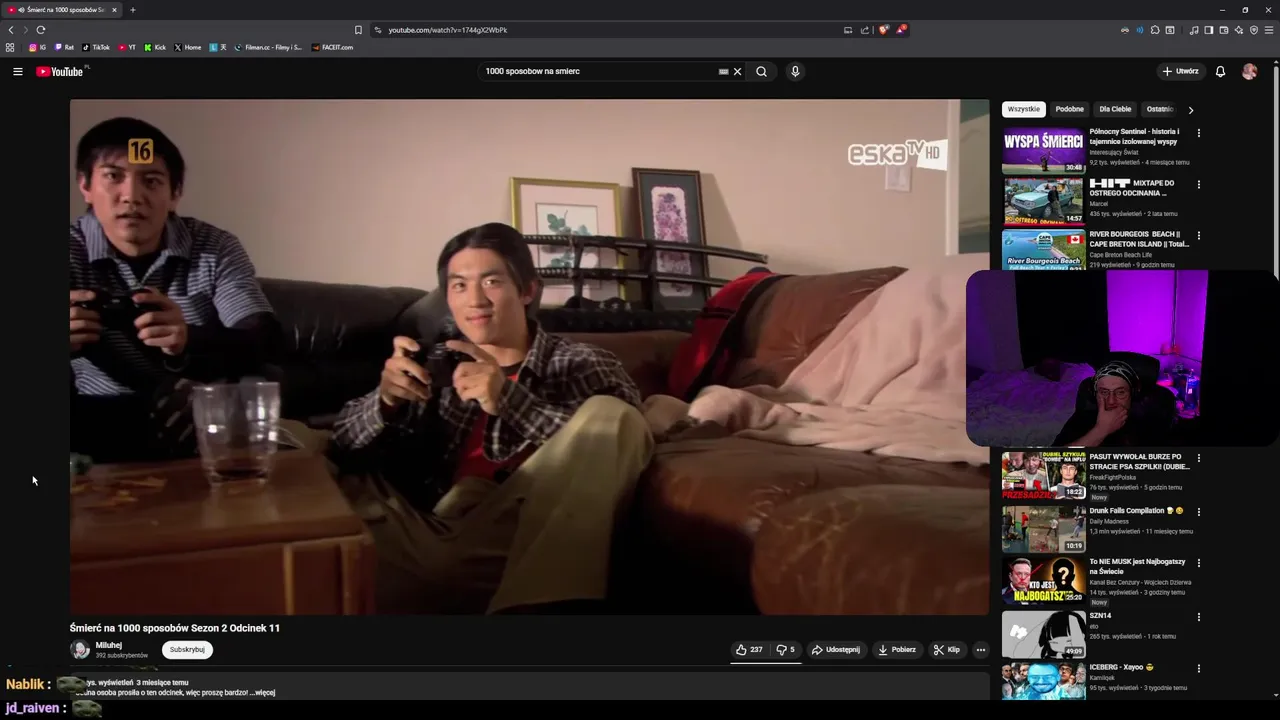Click the Udostępnij share button

(836, 649)
